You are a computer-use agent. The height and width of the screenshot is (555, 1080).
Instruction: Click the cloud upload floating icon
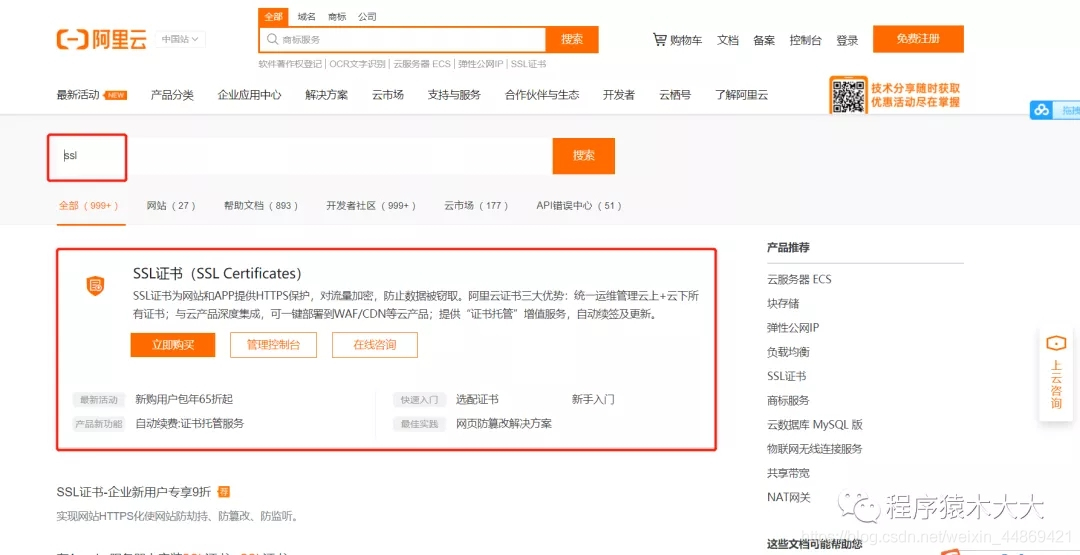tap(1041, 110)
